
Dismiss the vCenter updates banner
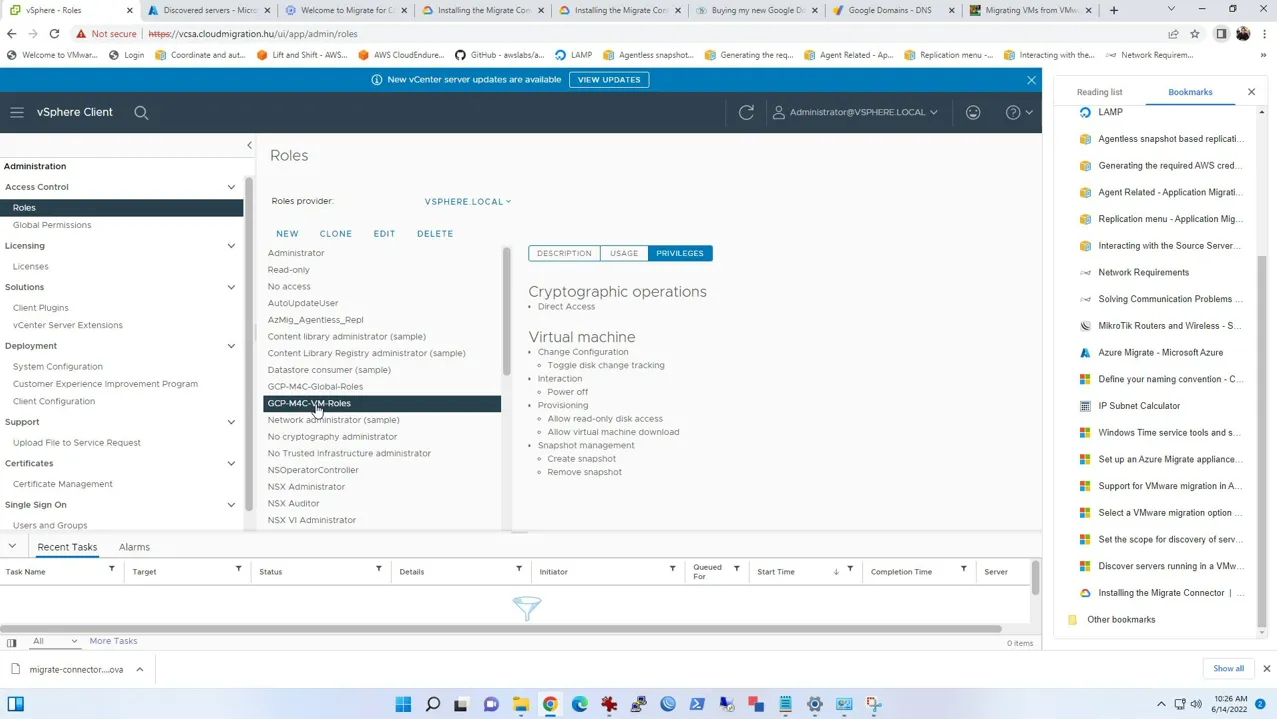1031,80
